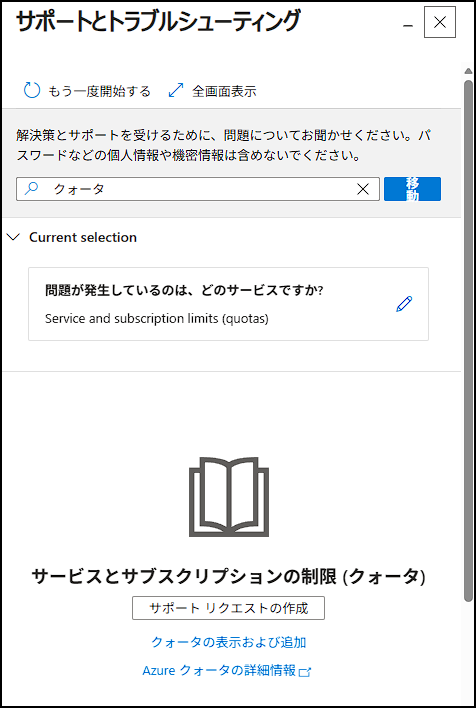Screen dimensions: 476x708
Task: Click the 全画面表示 full screen arrows icon
Action: point(176,90)
